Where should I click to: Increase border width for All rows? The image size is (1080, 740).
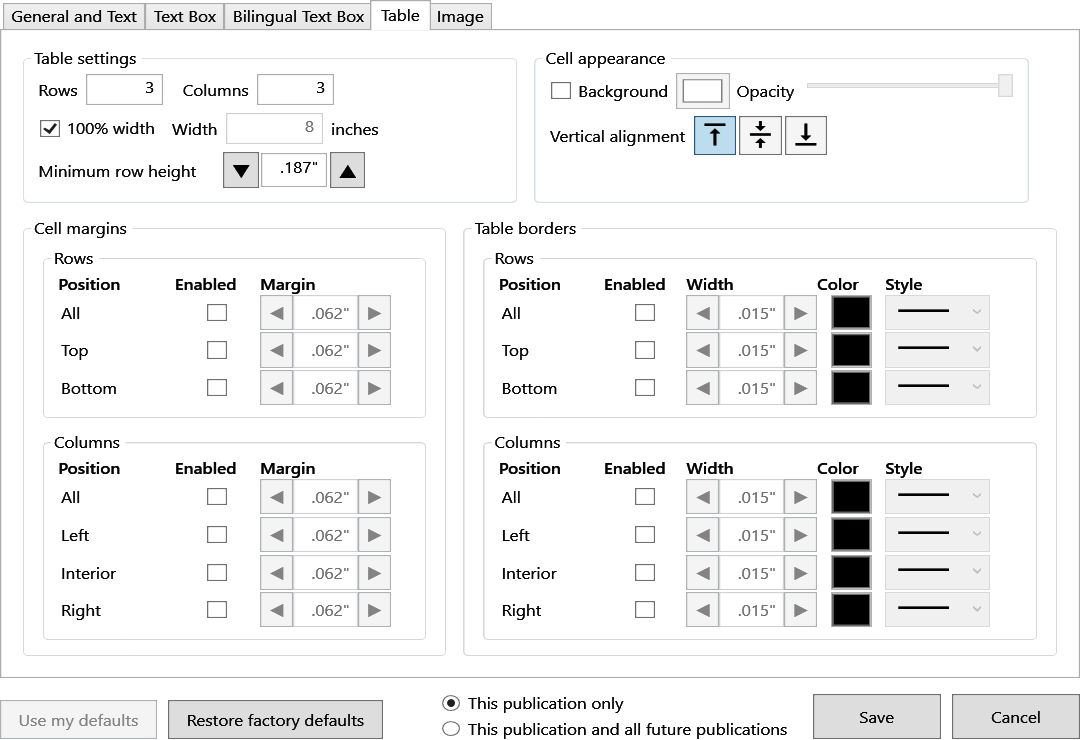800,314
